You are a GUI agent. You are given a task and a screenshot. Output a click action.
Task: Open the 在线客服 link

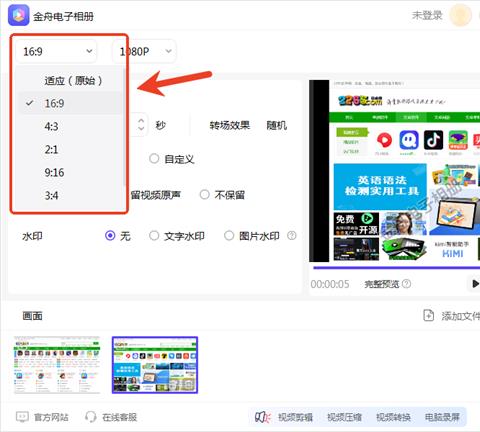coord(119,417)
